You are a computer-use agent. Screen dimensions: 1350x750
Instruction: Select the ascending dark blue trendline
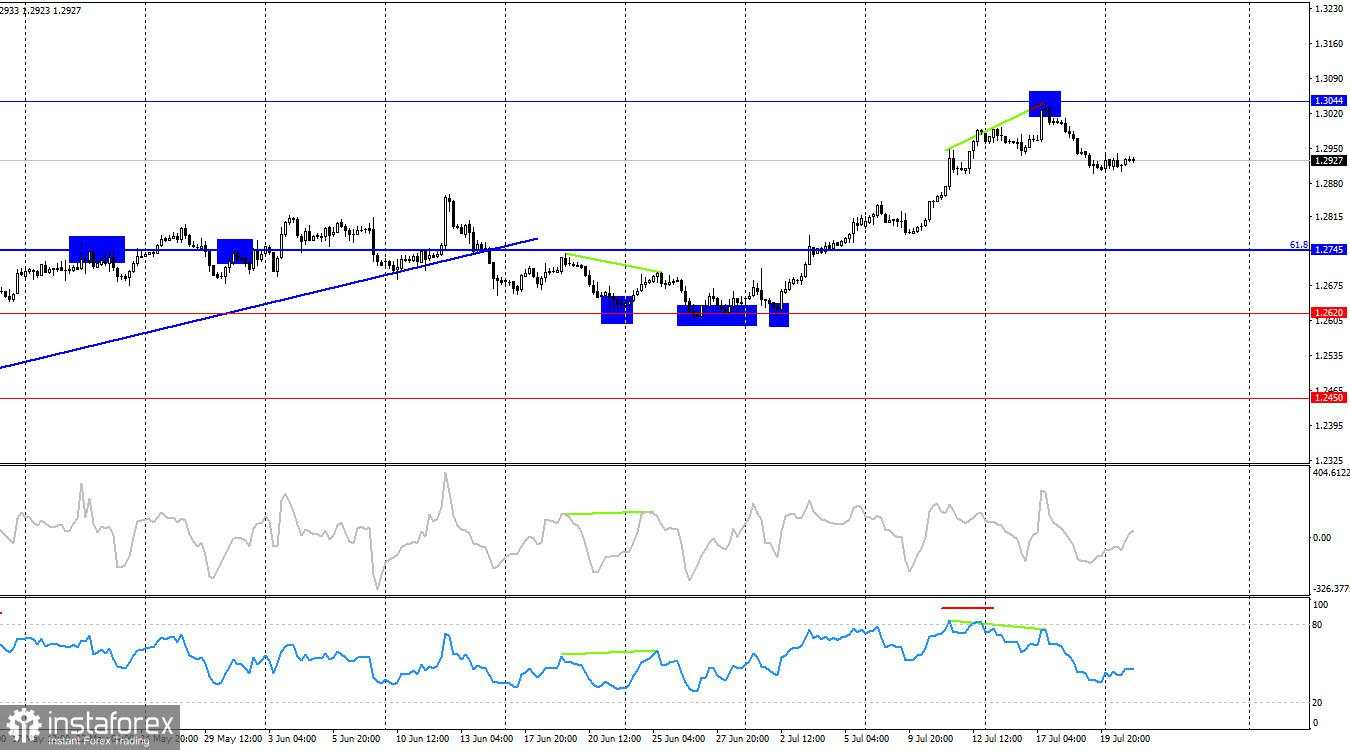pos(268,303)
